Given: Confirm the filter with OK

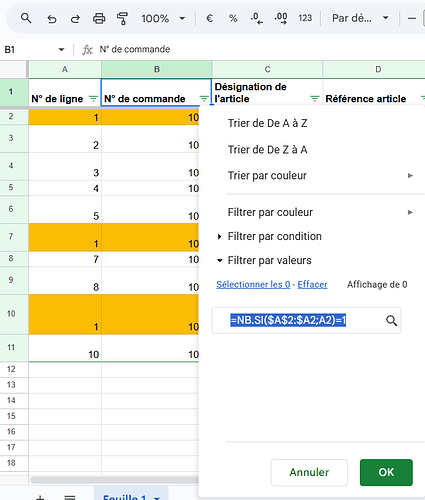Looking at the screenshot, I should click(x=386, y=472).
